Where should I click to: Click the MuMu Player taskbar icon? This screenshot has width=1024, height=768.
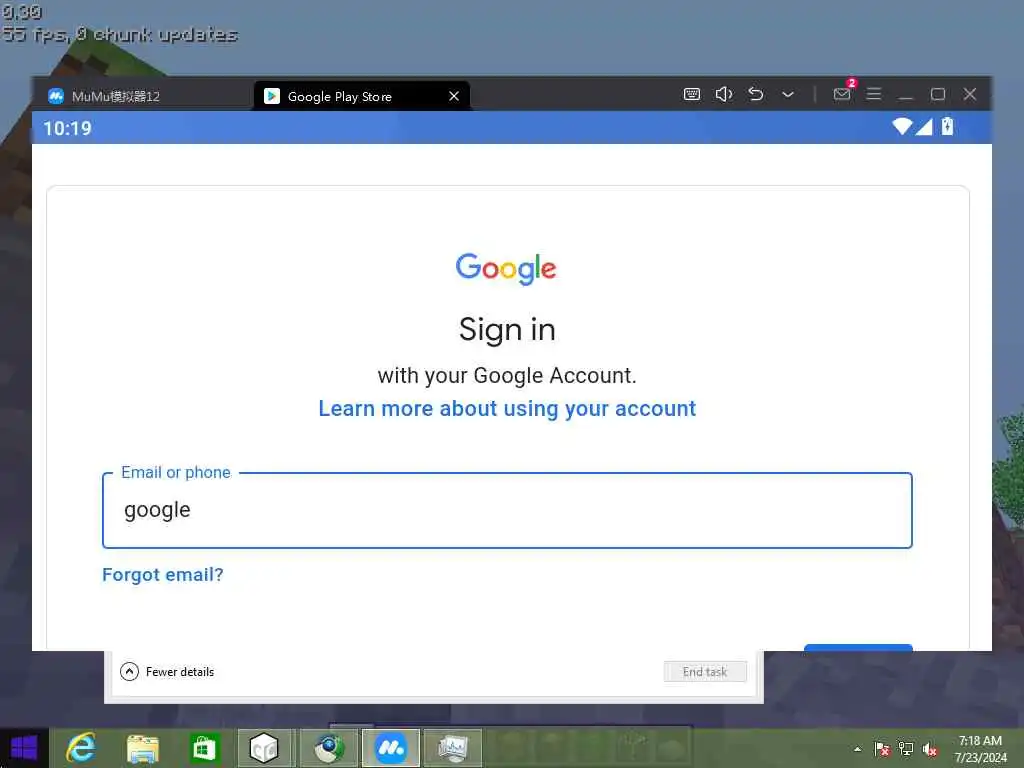[391, 748]
